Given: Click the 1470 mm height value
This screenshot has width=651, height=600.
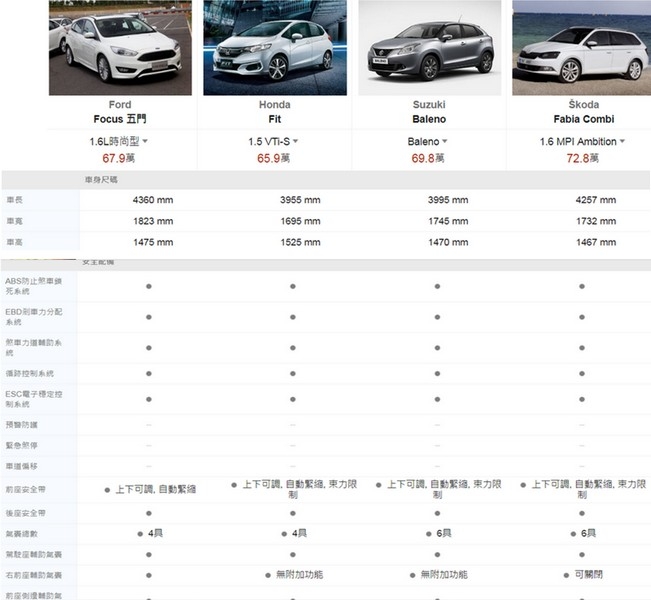Looking at the screenshot, I should pyautogui.click(x=448, y=242).
